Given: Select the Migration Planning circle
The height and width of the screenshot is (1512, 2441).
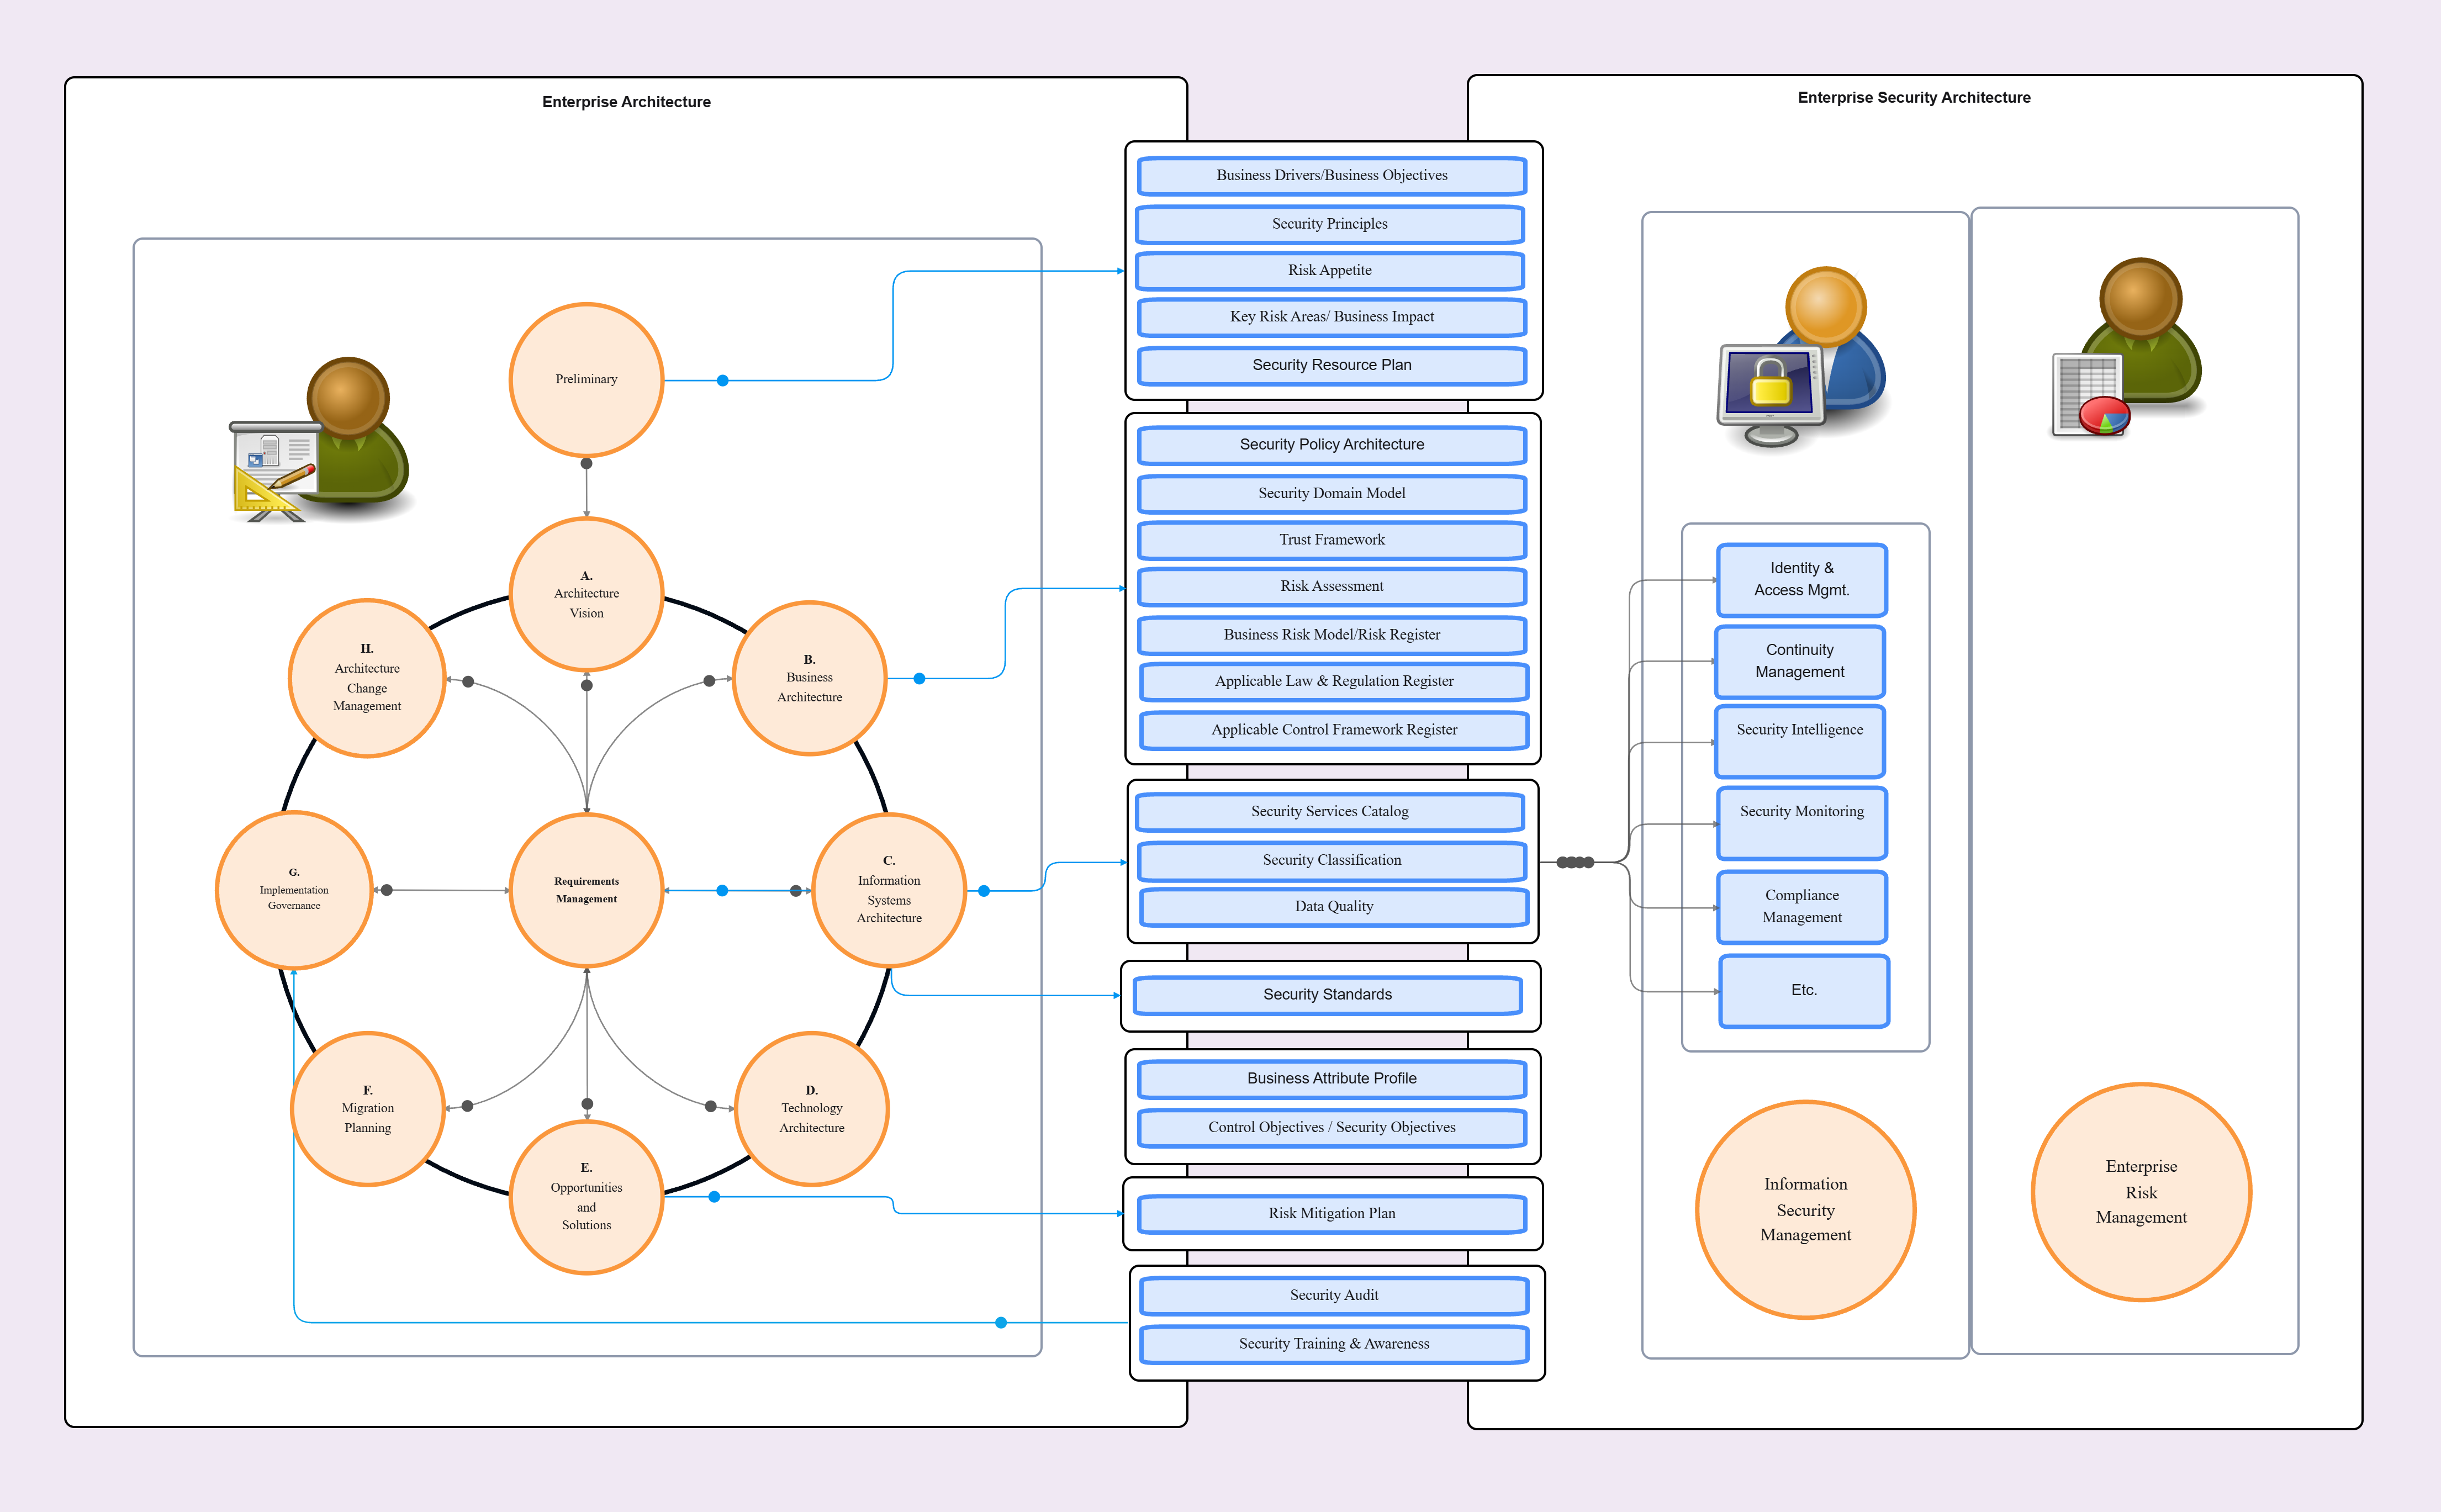Looking at the screenshot, I should pos(368,1109).
